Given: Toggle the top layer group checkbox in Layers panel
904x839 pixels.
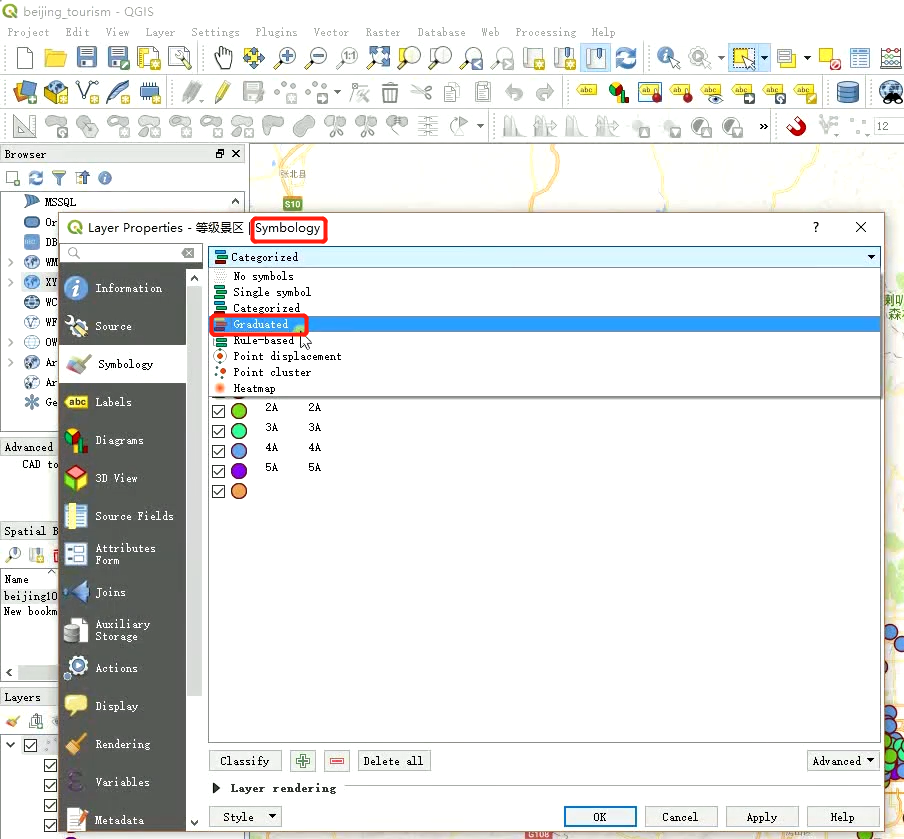Looking at the screenshot, I should click(31, 745).
